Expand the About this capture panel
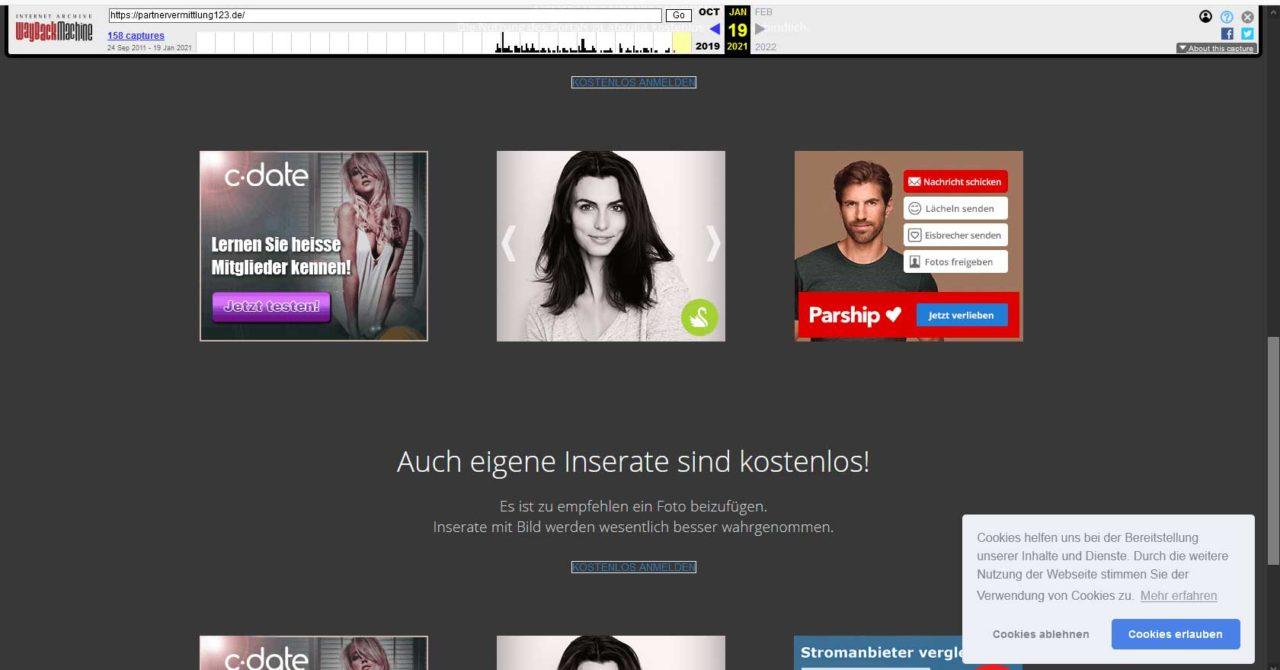 [x=1216, y=48]
